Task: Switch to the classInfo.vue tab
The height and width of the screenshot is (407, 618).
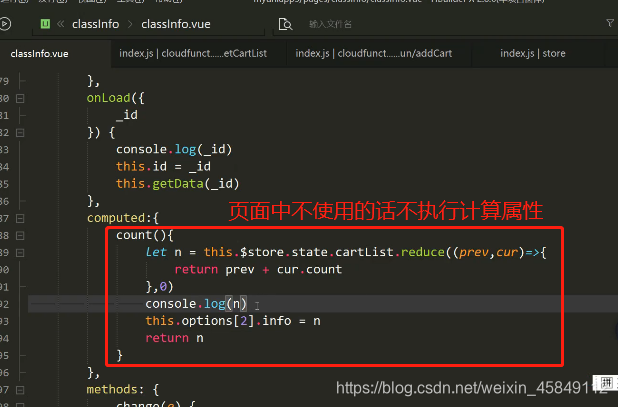Action: coord(39,54)
